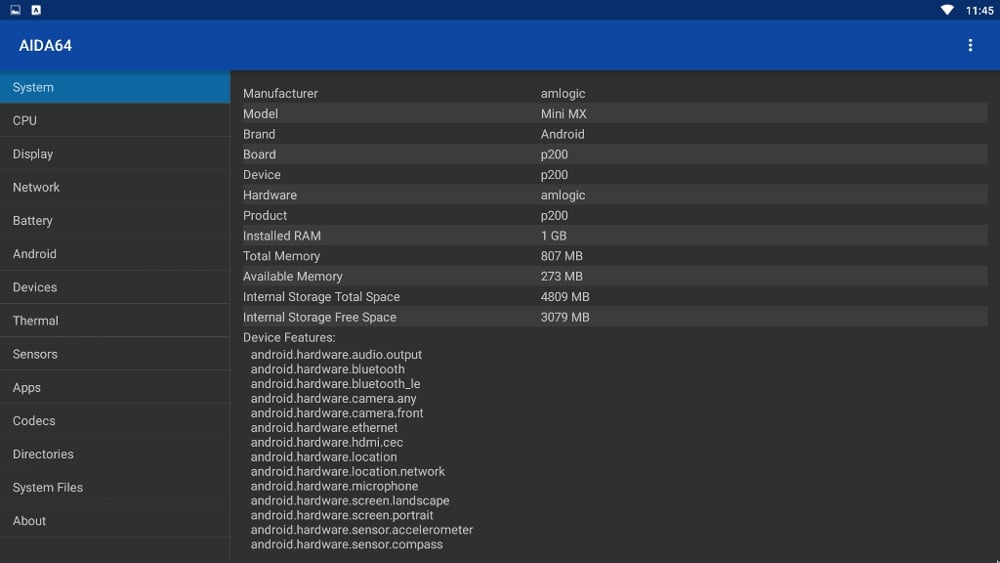Show the Codecs section
The height and width of the screenshot is (563, 1000).
click(x=115, y=421)
